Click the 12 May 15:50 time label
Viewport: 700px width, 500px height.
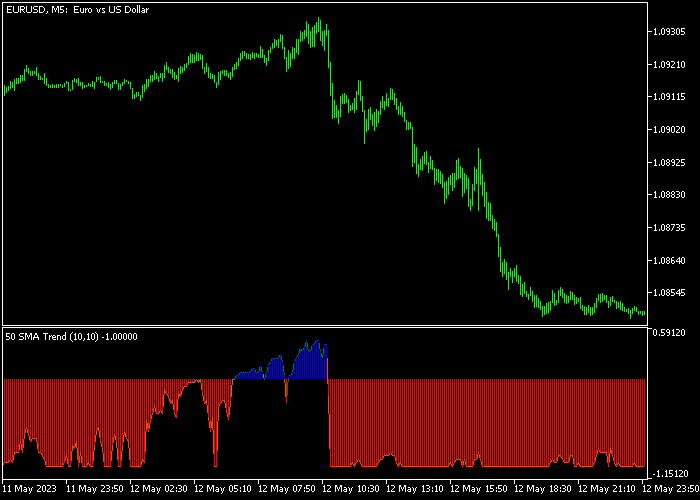point(479,488)
